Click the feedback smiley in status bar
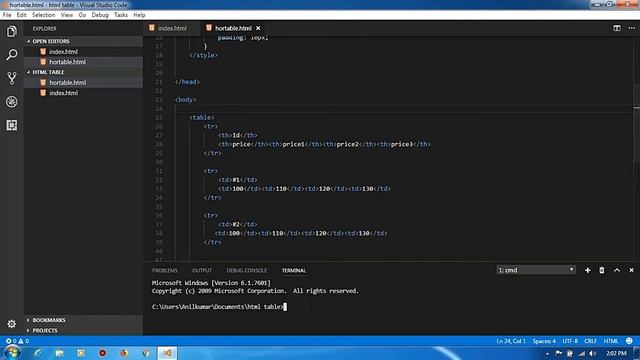This screenshot has width=640, height=360. pyautogui.click(x=629, y=341)
